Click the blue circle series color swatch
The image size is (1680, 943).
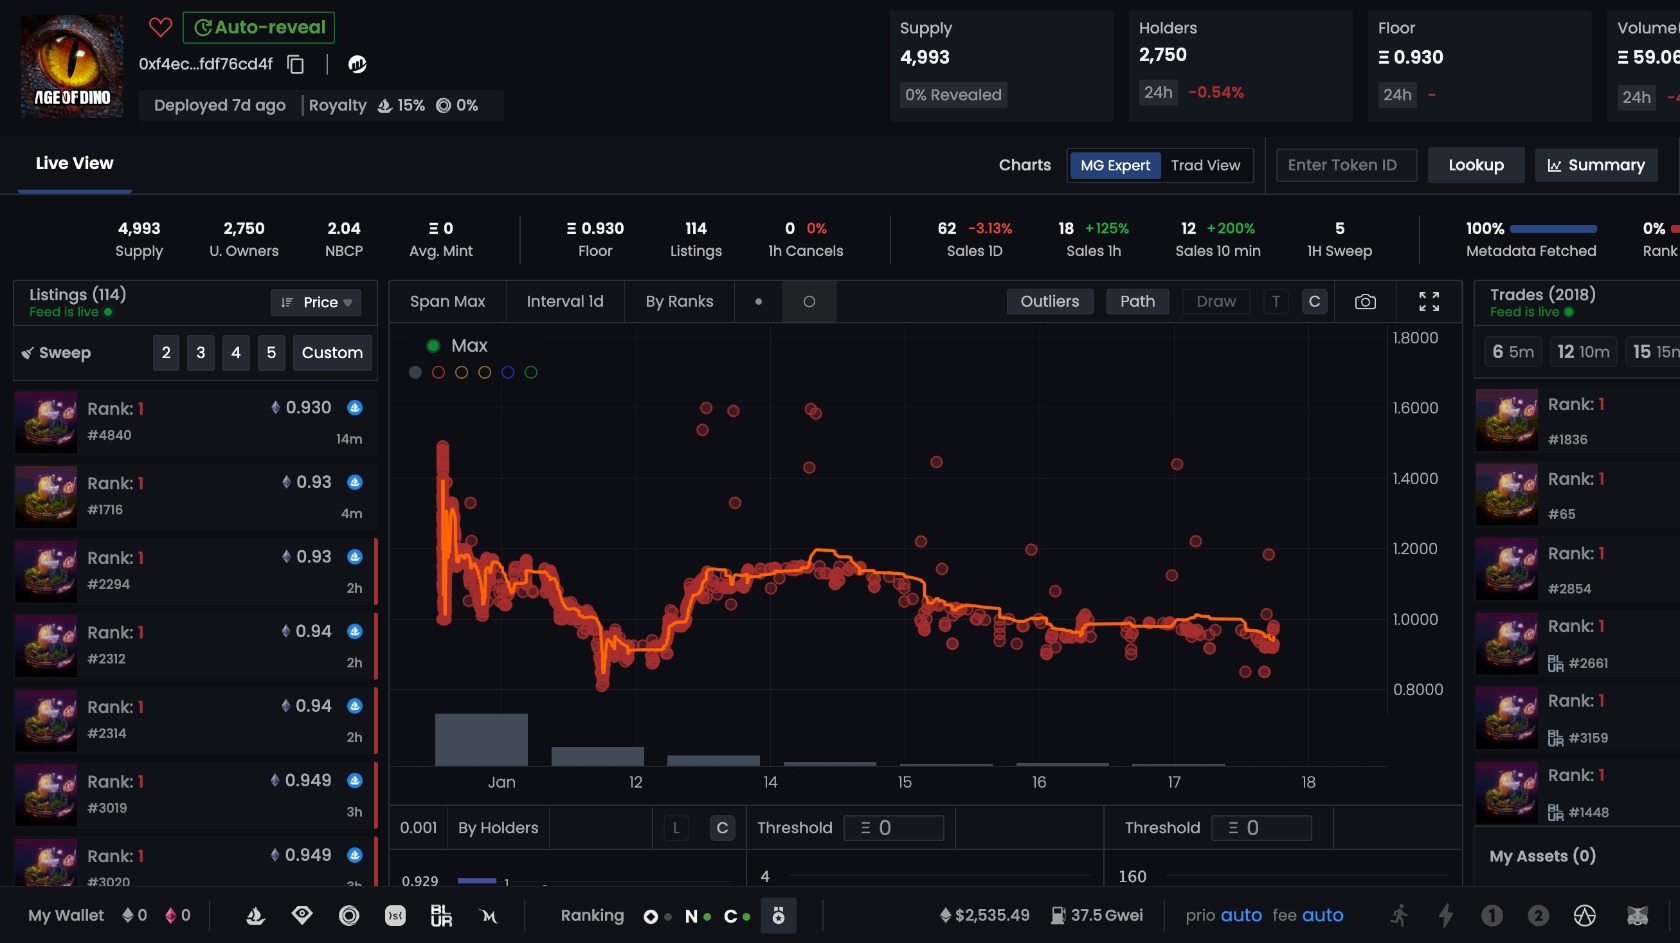click(x=508, y=373)
